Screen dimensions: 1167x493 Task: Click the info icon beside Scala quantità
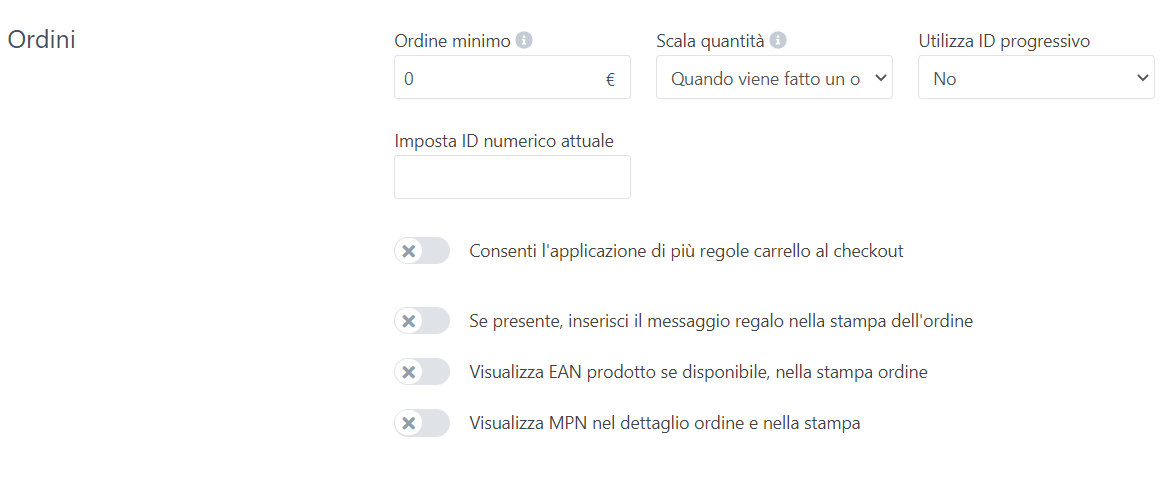tap(778, 41)
